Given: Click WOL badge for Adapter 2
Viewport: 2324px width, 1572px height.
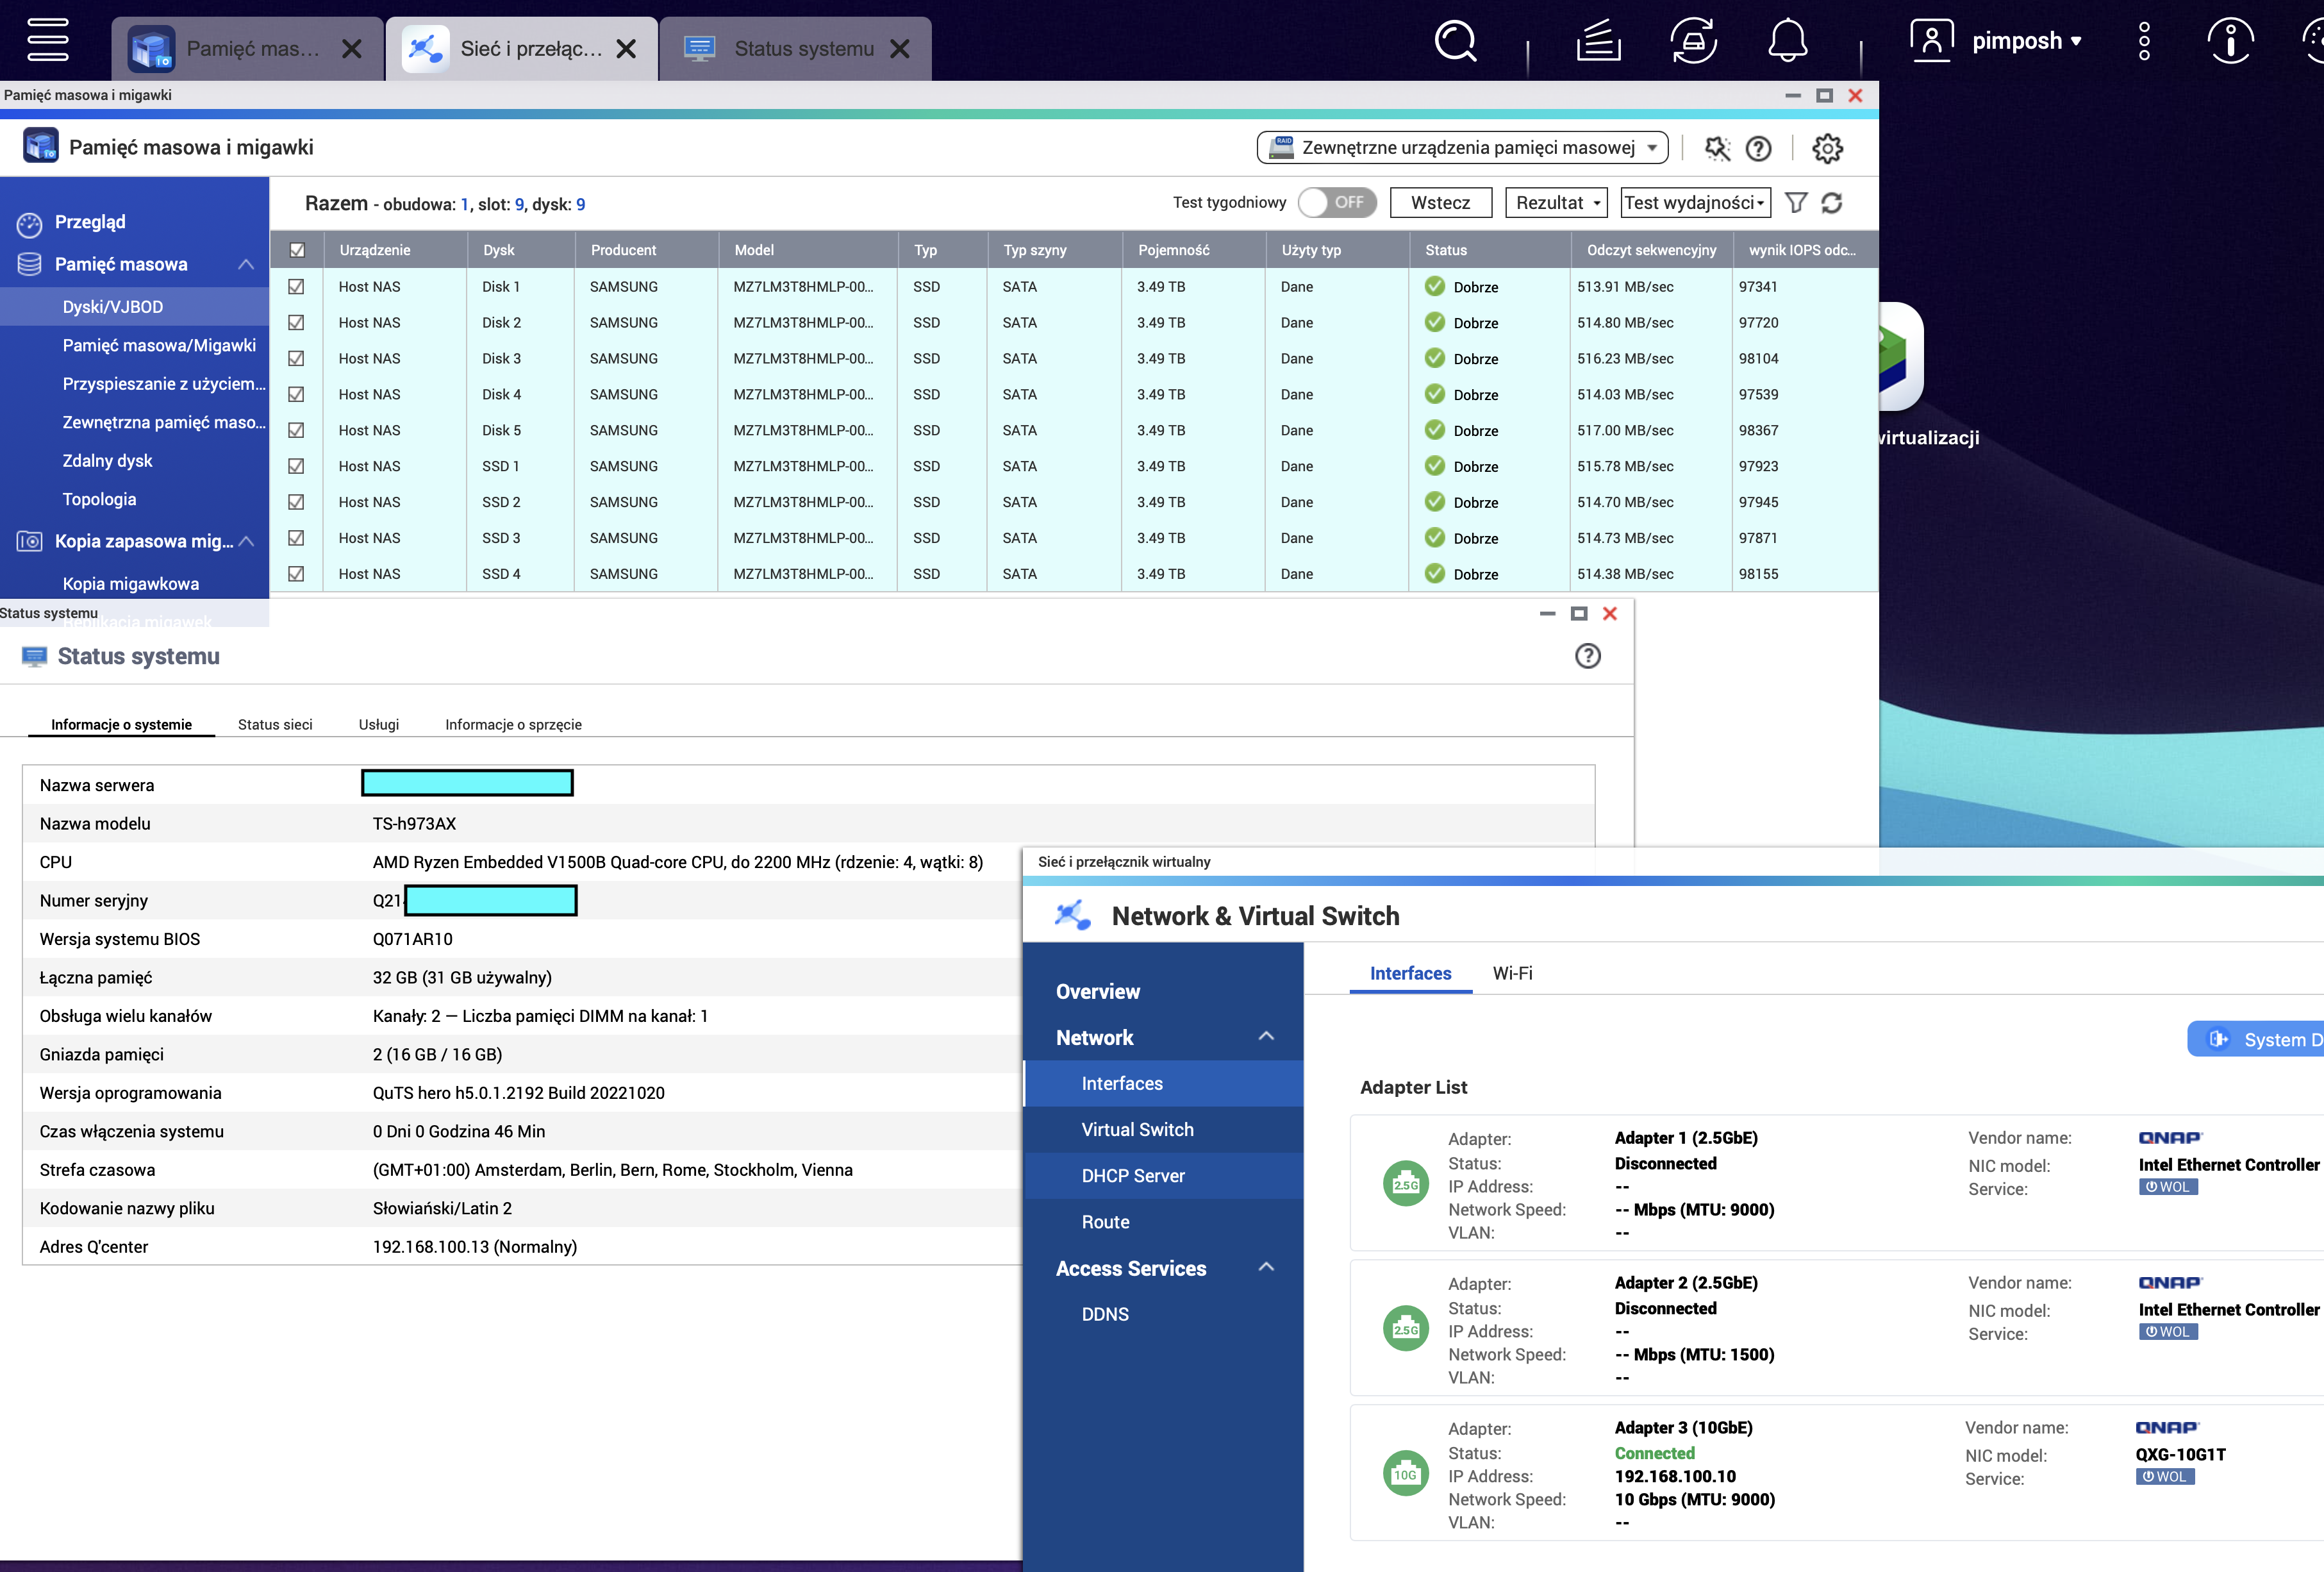Looking at the screenshot, I should point(2167,1332).
